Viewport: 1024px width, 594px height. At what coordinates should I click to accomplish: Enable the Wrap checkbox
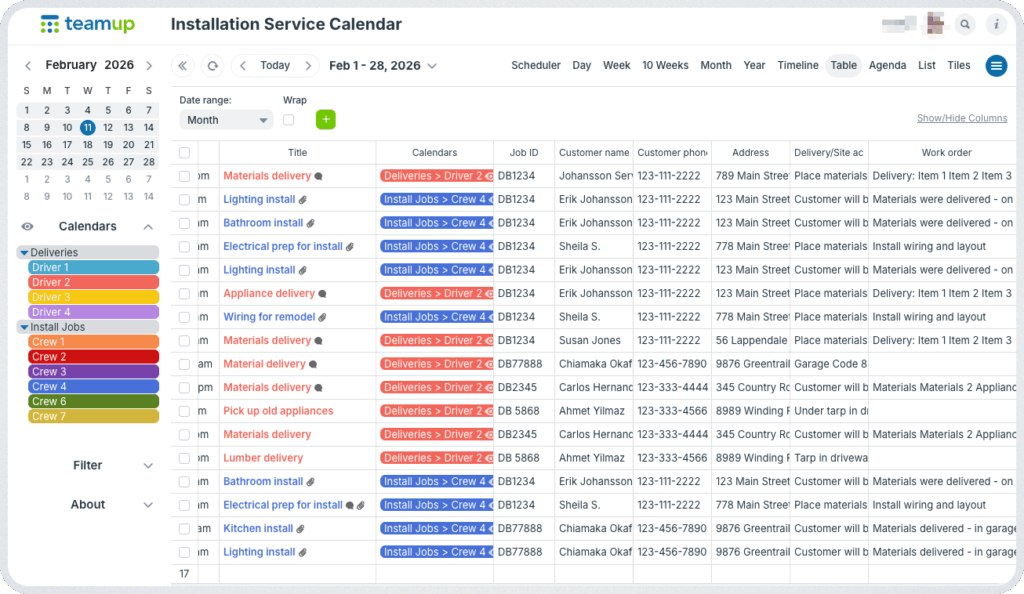pyautogui.click(x=289, y=120)
